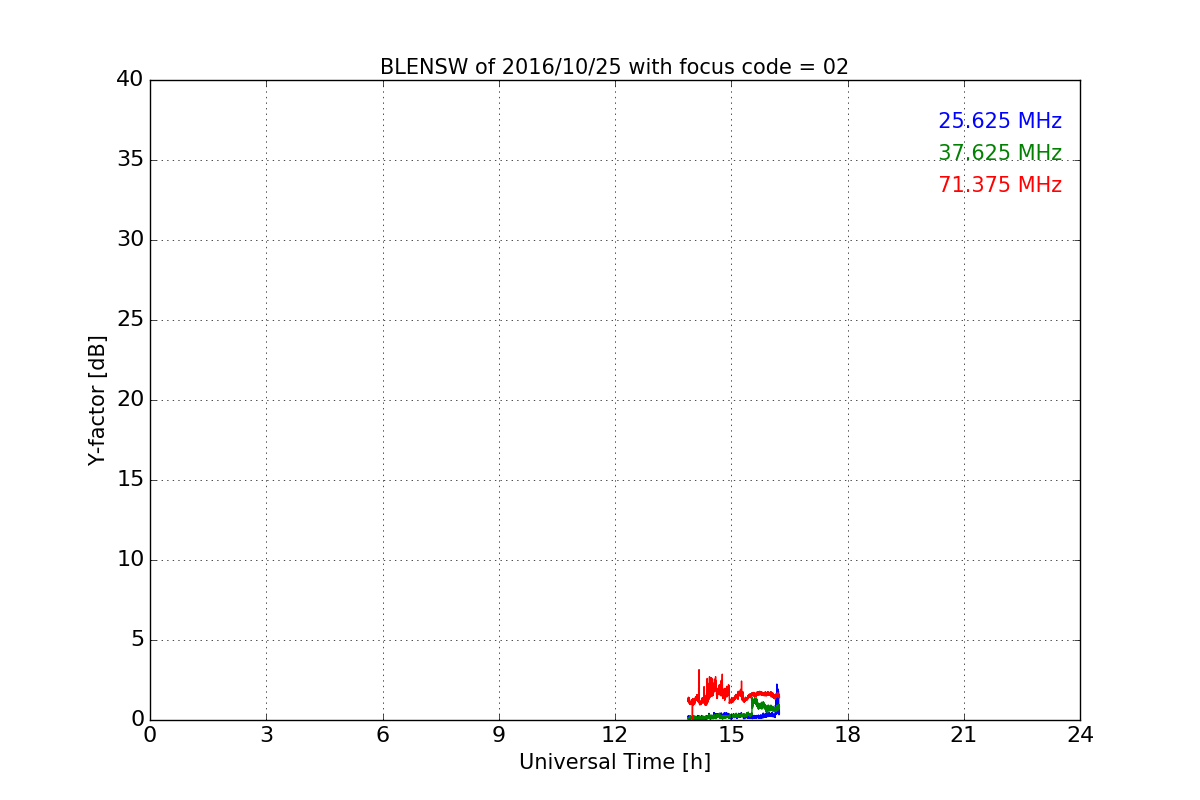
Task: Click x-axis tick label 12
Action: [615, 735]
